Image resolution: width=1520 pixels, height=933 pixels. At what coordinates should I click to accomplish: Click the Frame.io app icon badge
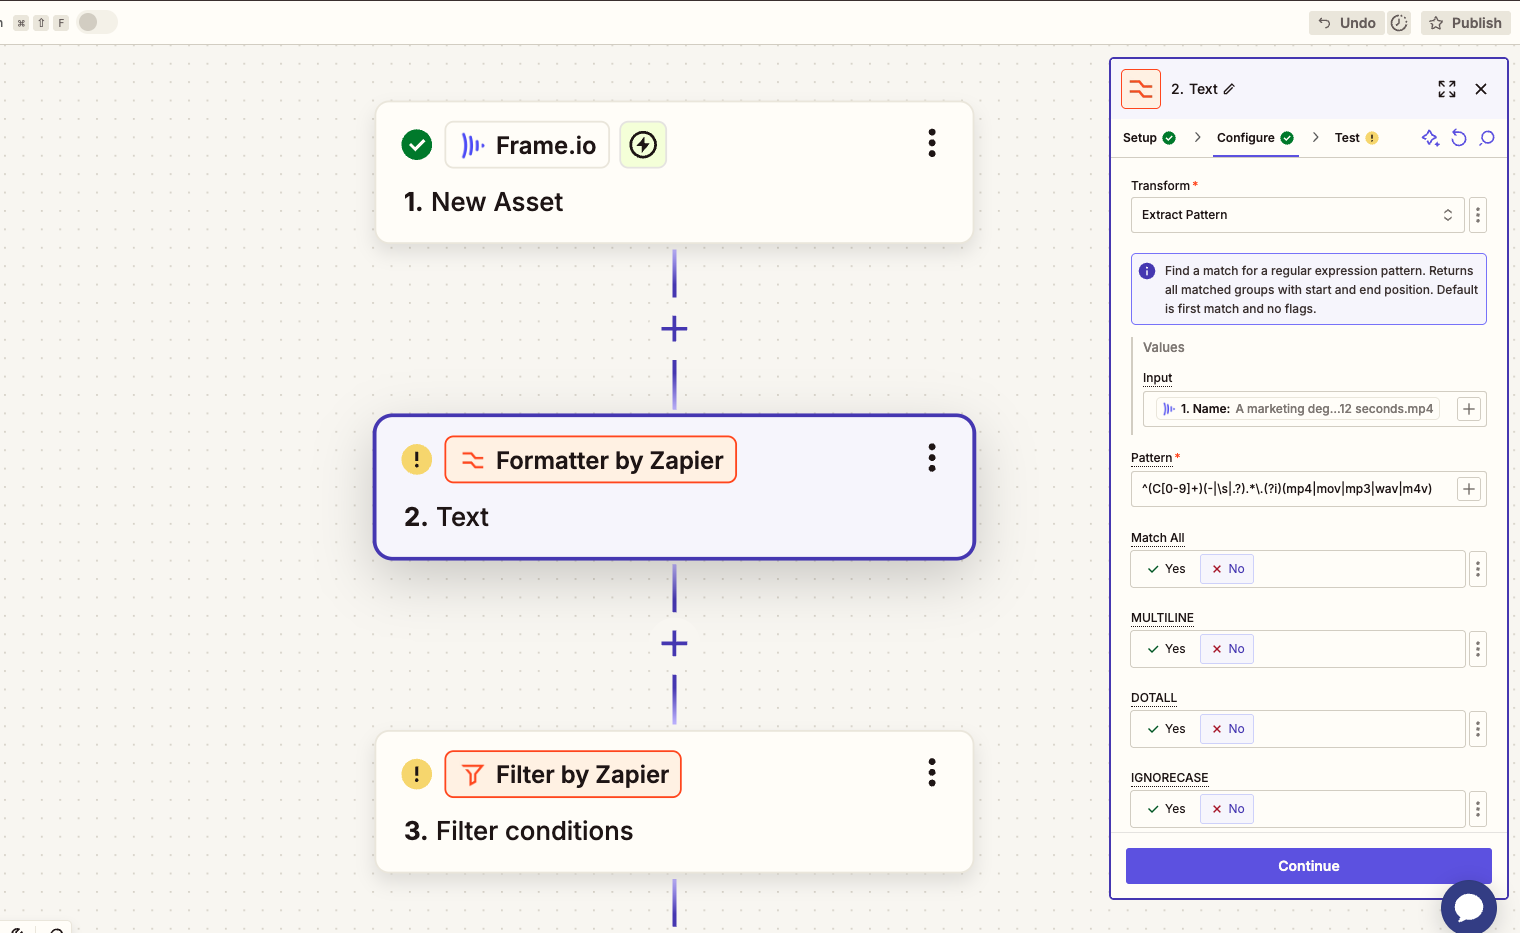[x=527, y=145]
